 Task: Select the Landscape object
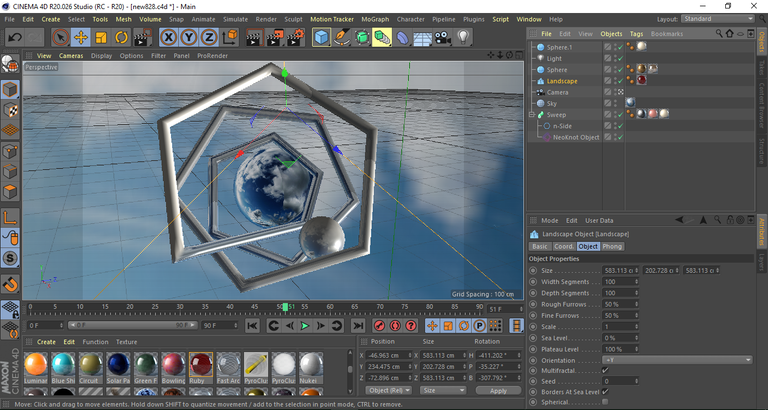[562, 81]
